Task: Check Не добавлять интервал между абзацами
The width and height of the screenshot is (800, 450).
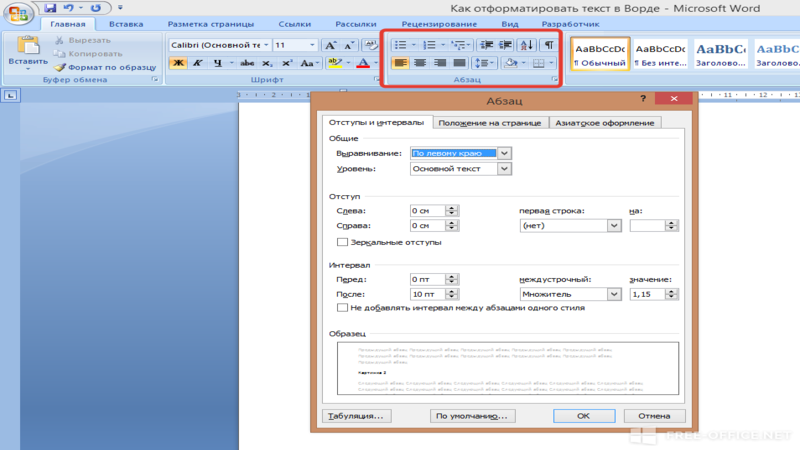Action: click(x=342, y=308)
